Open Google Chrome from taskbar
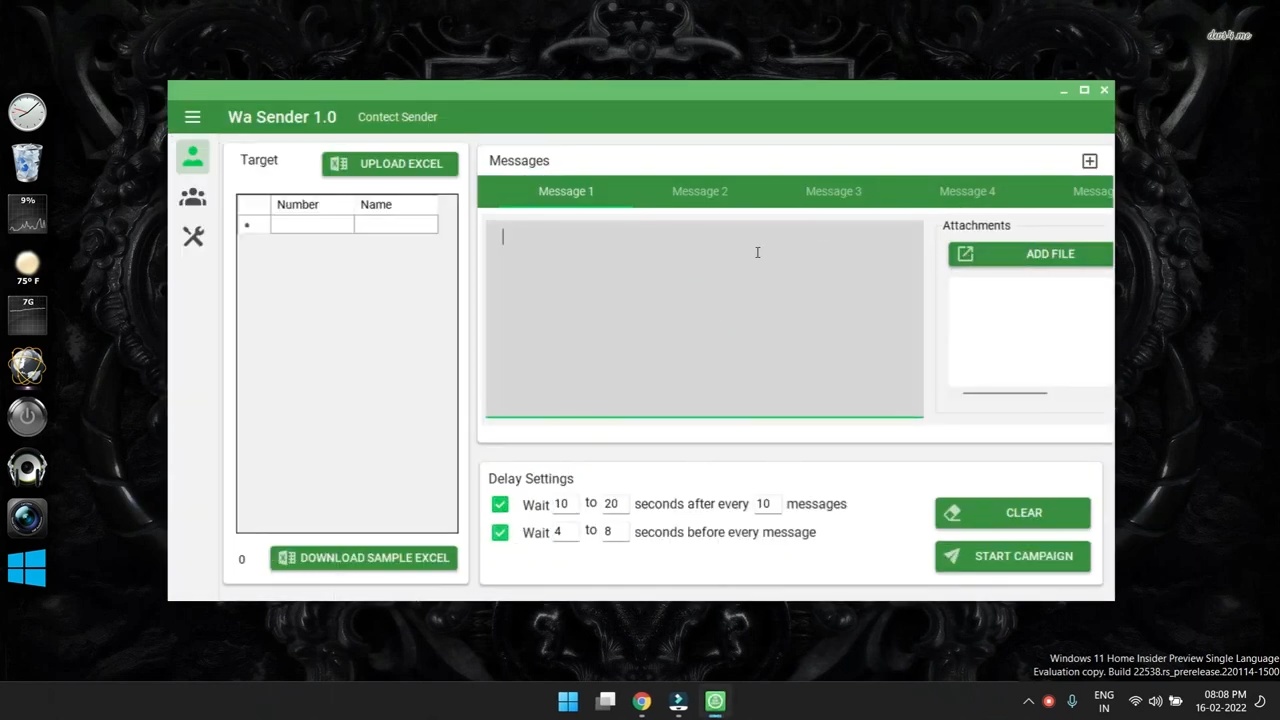The width and height of the screenshot is (1280, 720). [642, 701]
